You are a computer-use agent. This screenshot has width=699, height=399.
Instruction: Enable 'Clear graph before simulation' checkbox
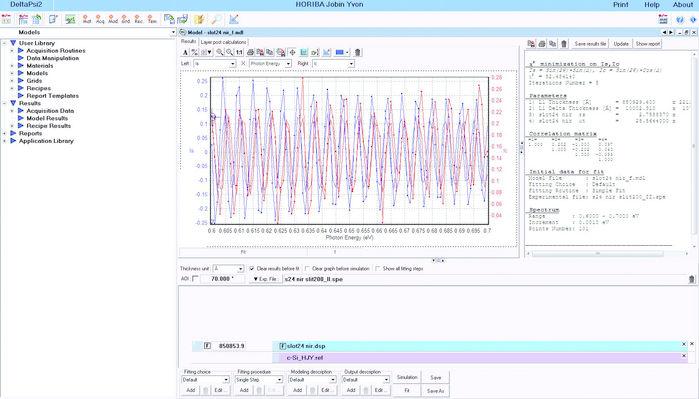click(307, 268)
